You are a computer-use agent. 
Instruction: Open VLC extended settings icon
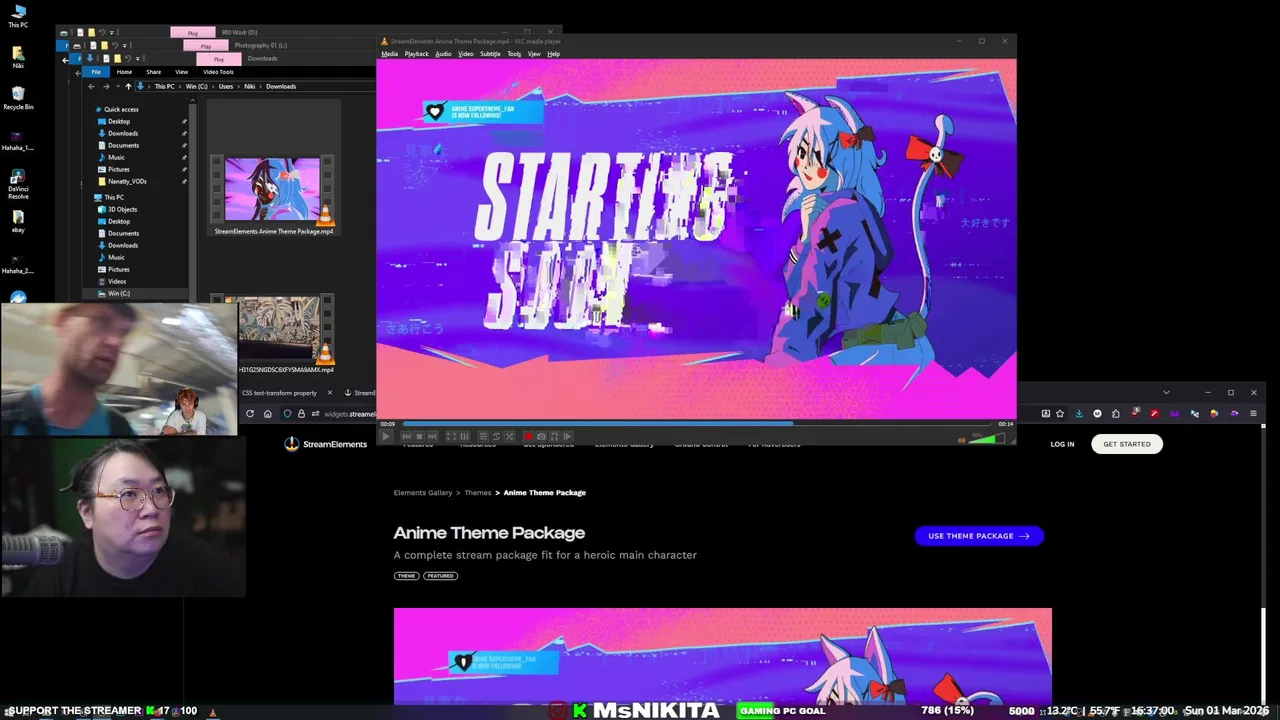pos(465,436)
